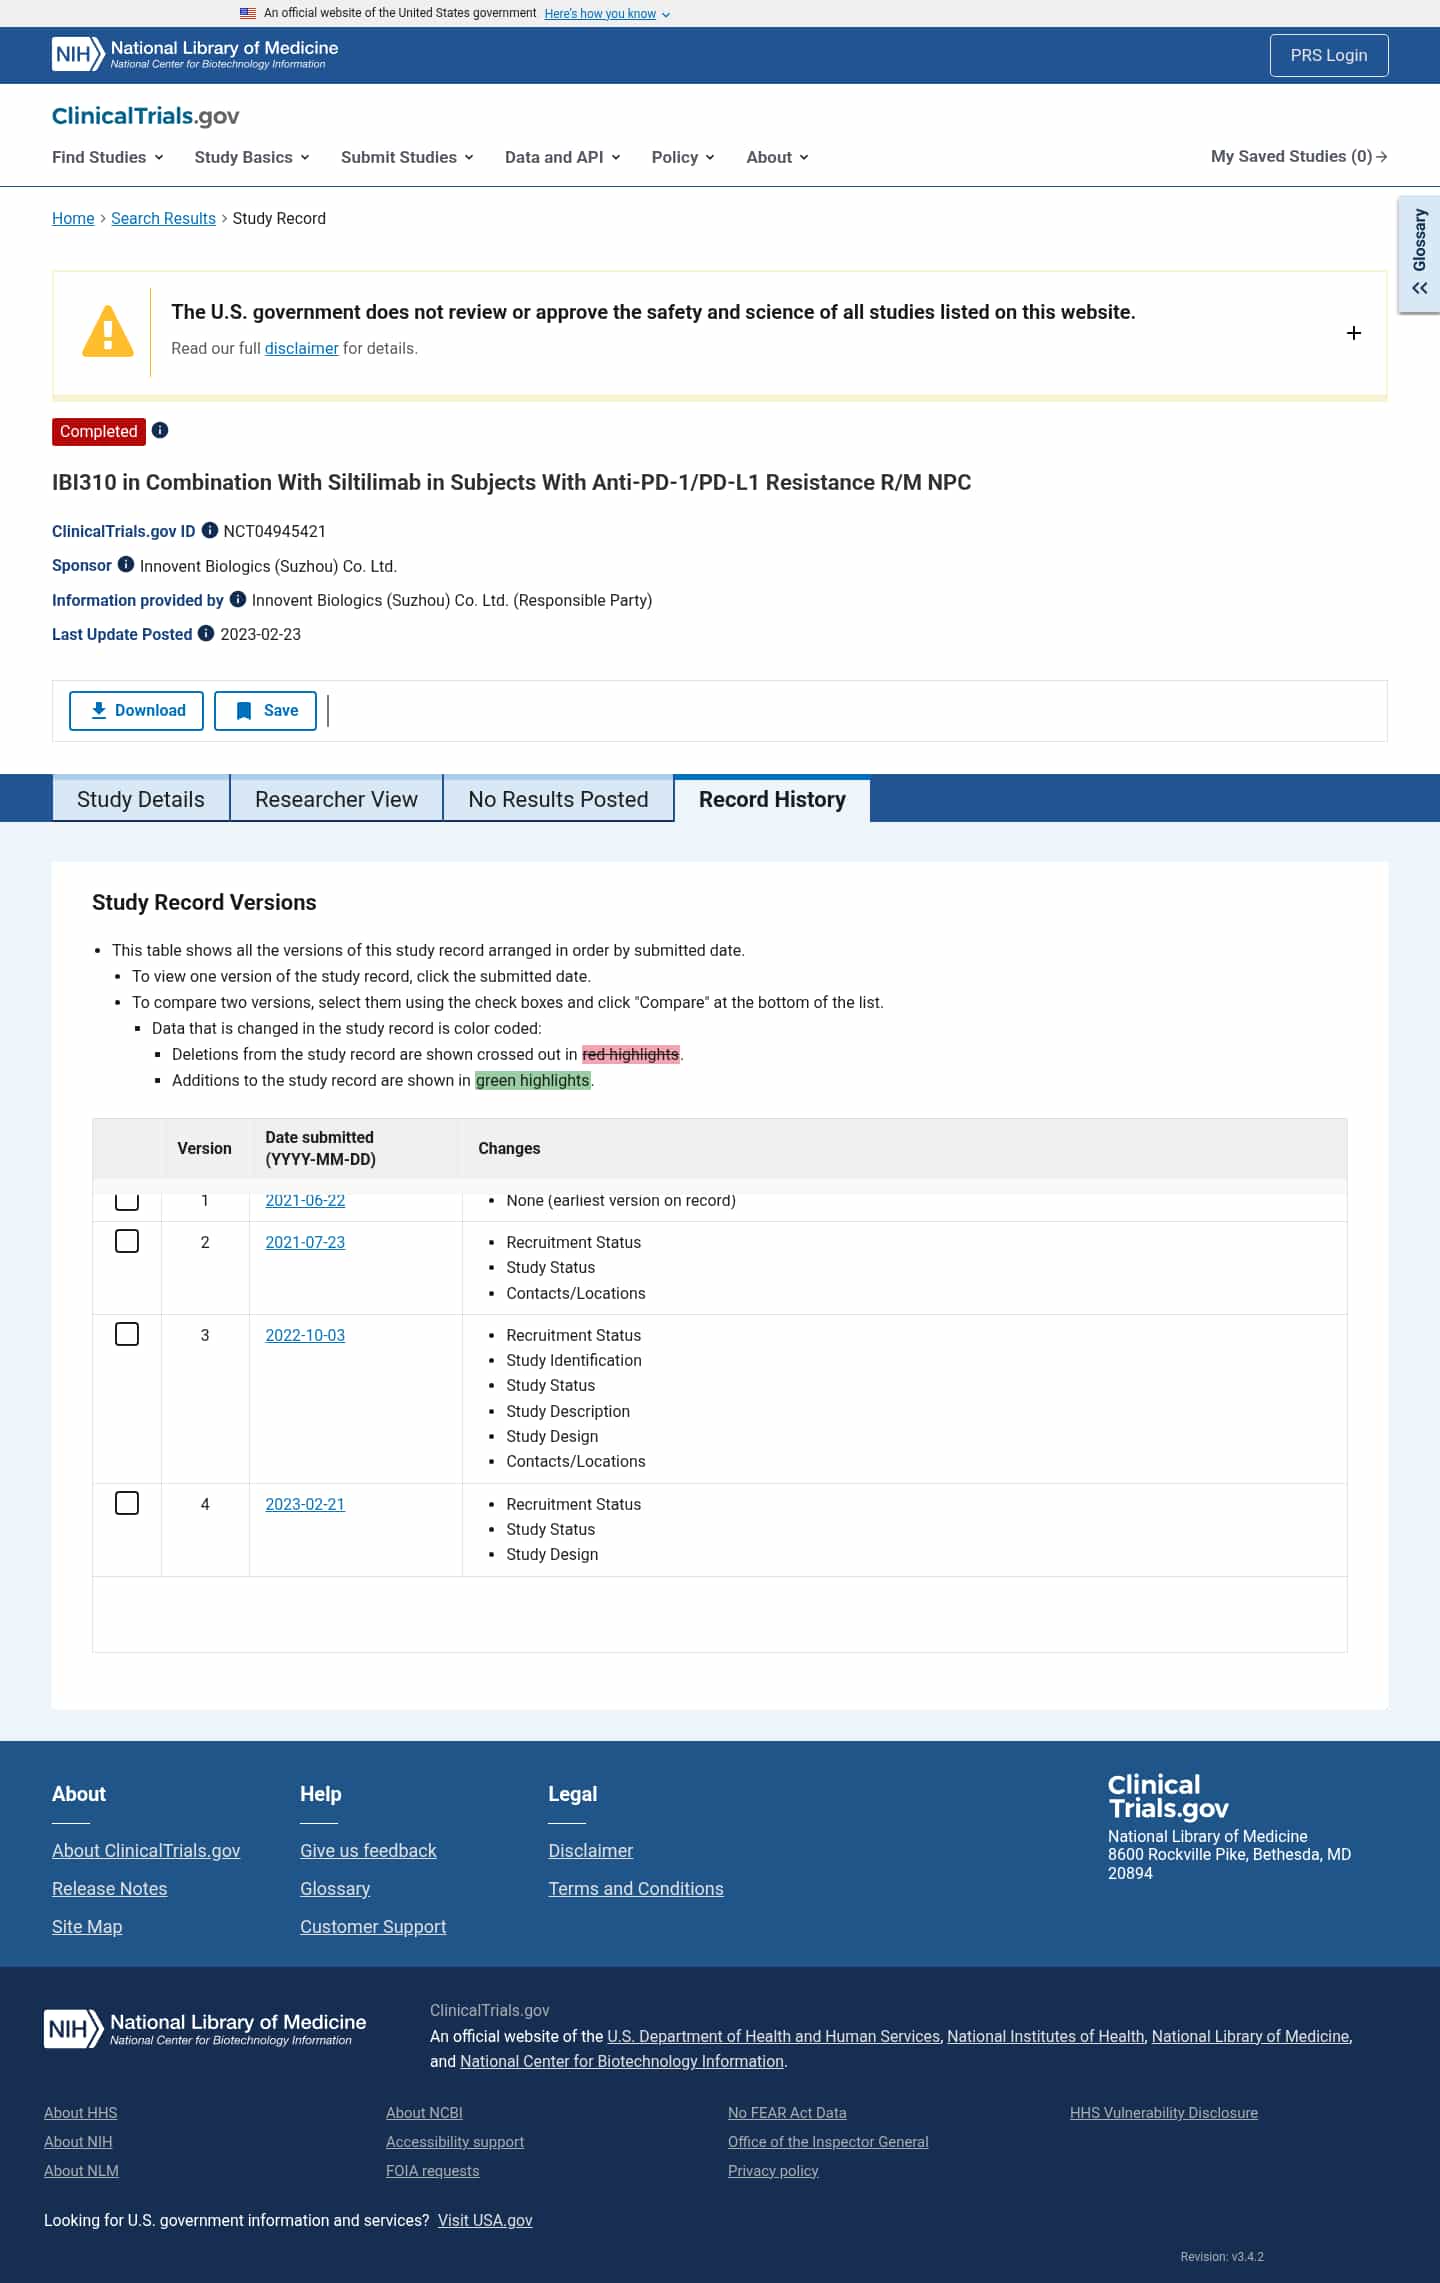Click Give us feedback footer link

pyautogui.click(x=368, y=1850)
